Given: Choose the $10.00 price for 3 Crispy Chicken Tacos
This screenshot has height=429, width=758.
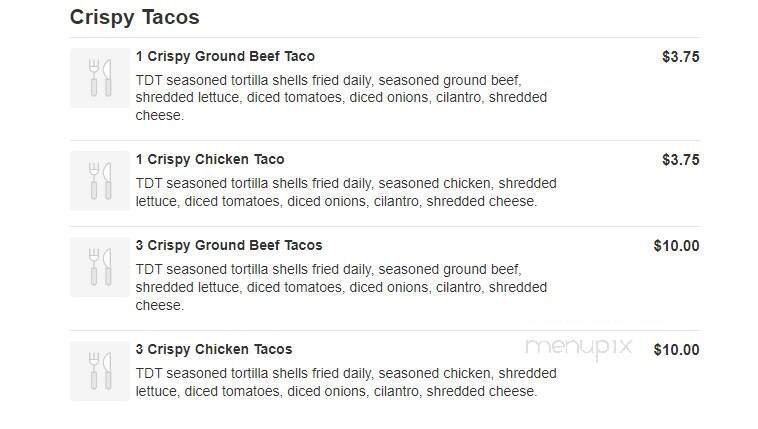Looking at the screenshot, I should (x=676, y=350).
